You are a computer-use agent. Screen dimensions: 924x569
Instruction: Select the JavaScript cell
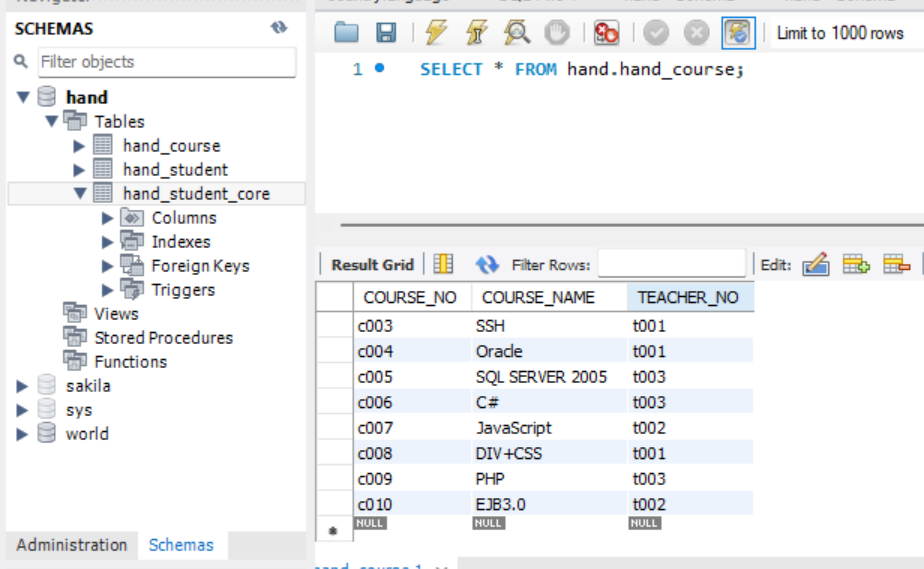[x=549, y=428]
